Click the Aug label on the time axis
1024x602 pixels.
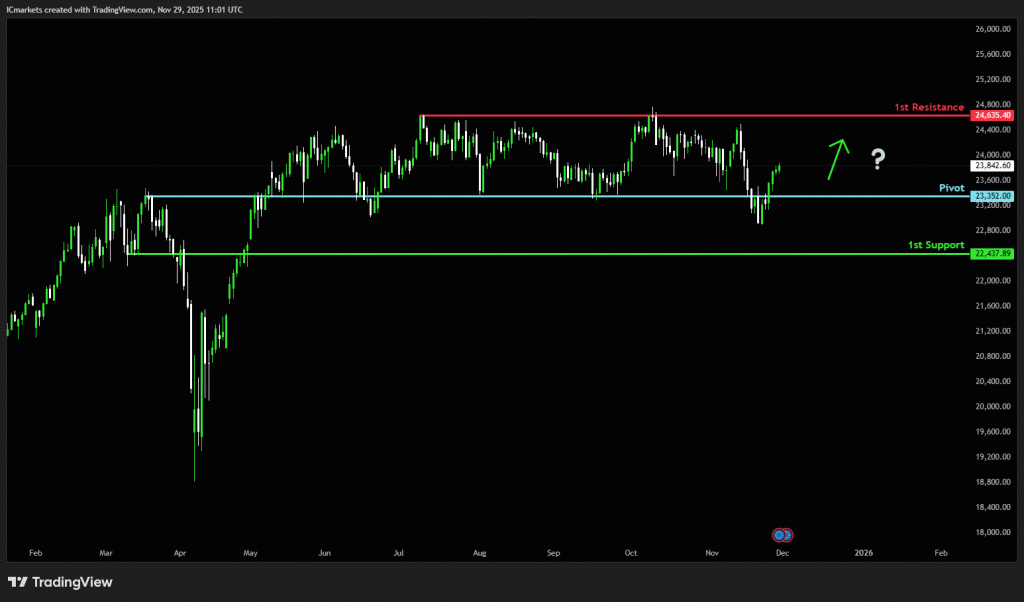point(479,552)
